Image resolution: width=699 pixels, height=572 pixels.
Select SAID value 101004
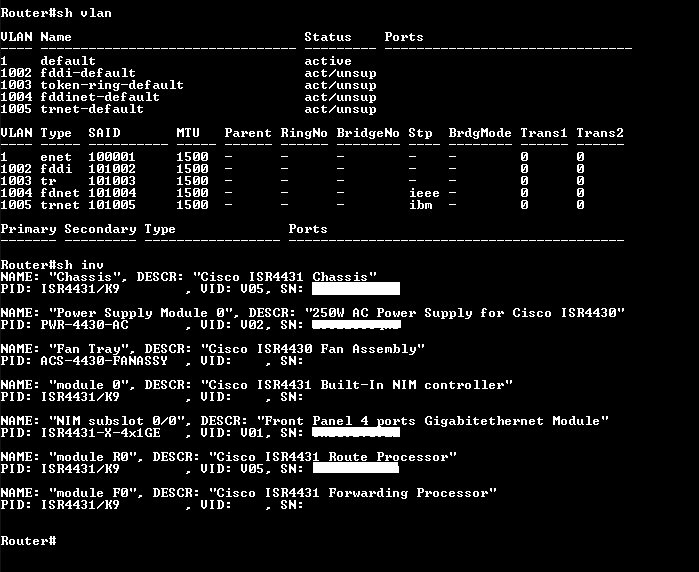coord(112,193)
